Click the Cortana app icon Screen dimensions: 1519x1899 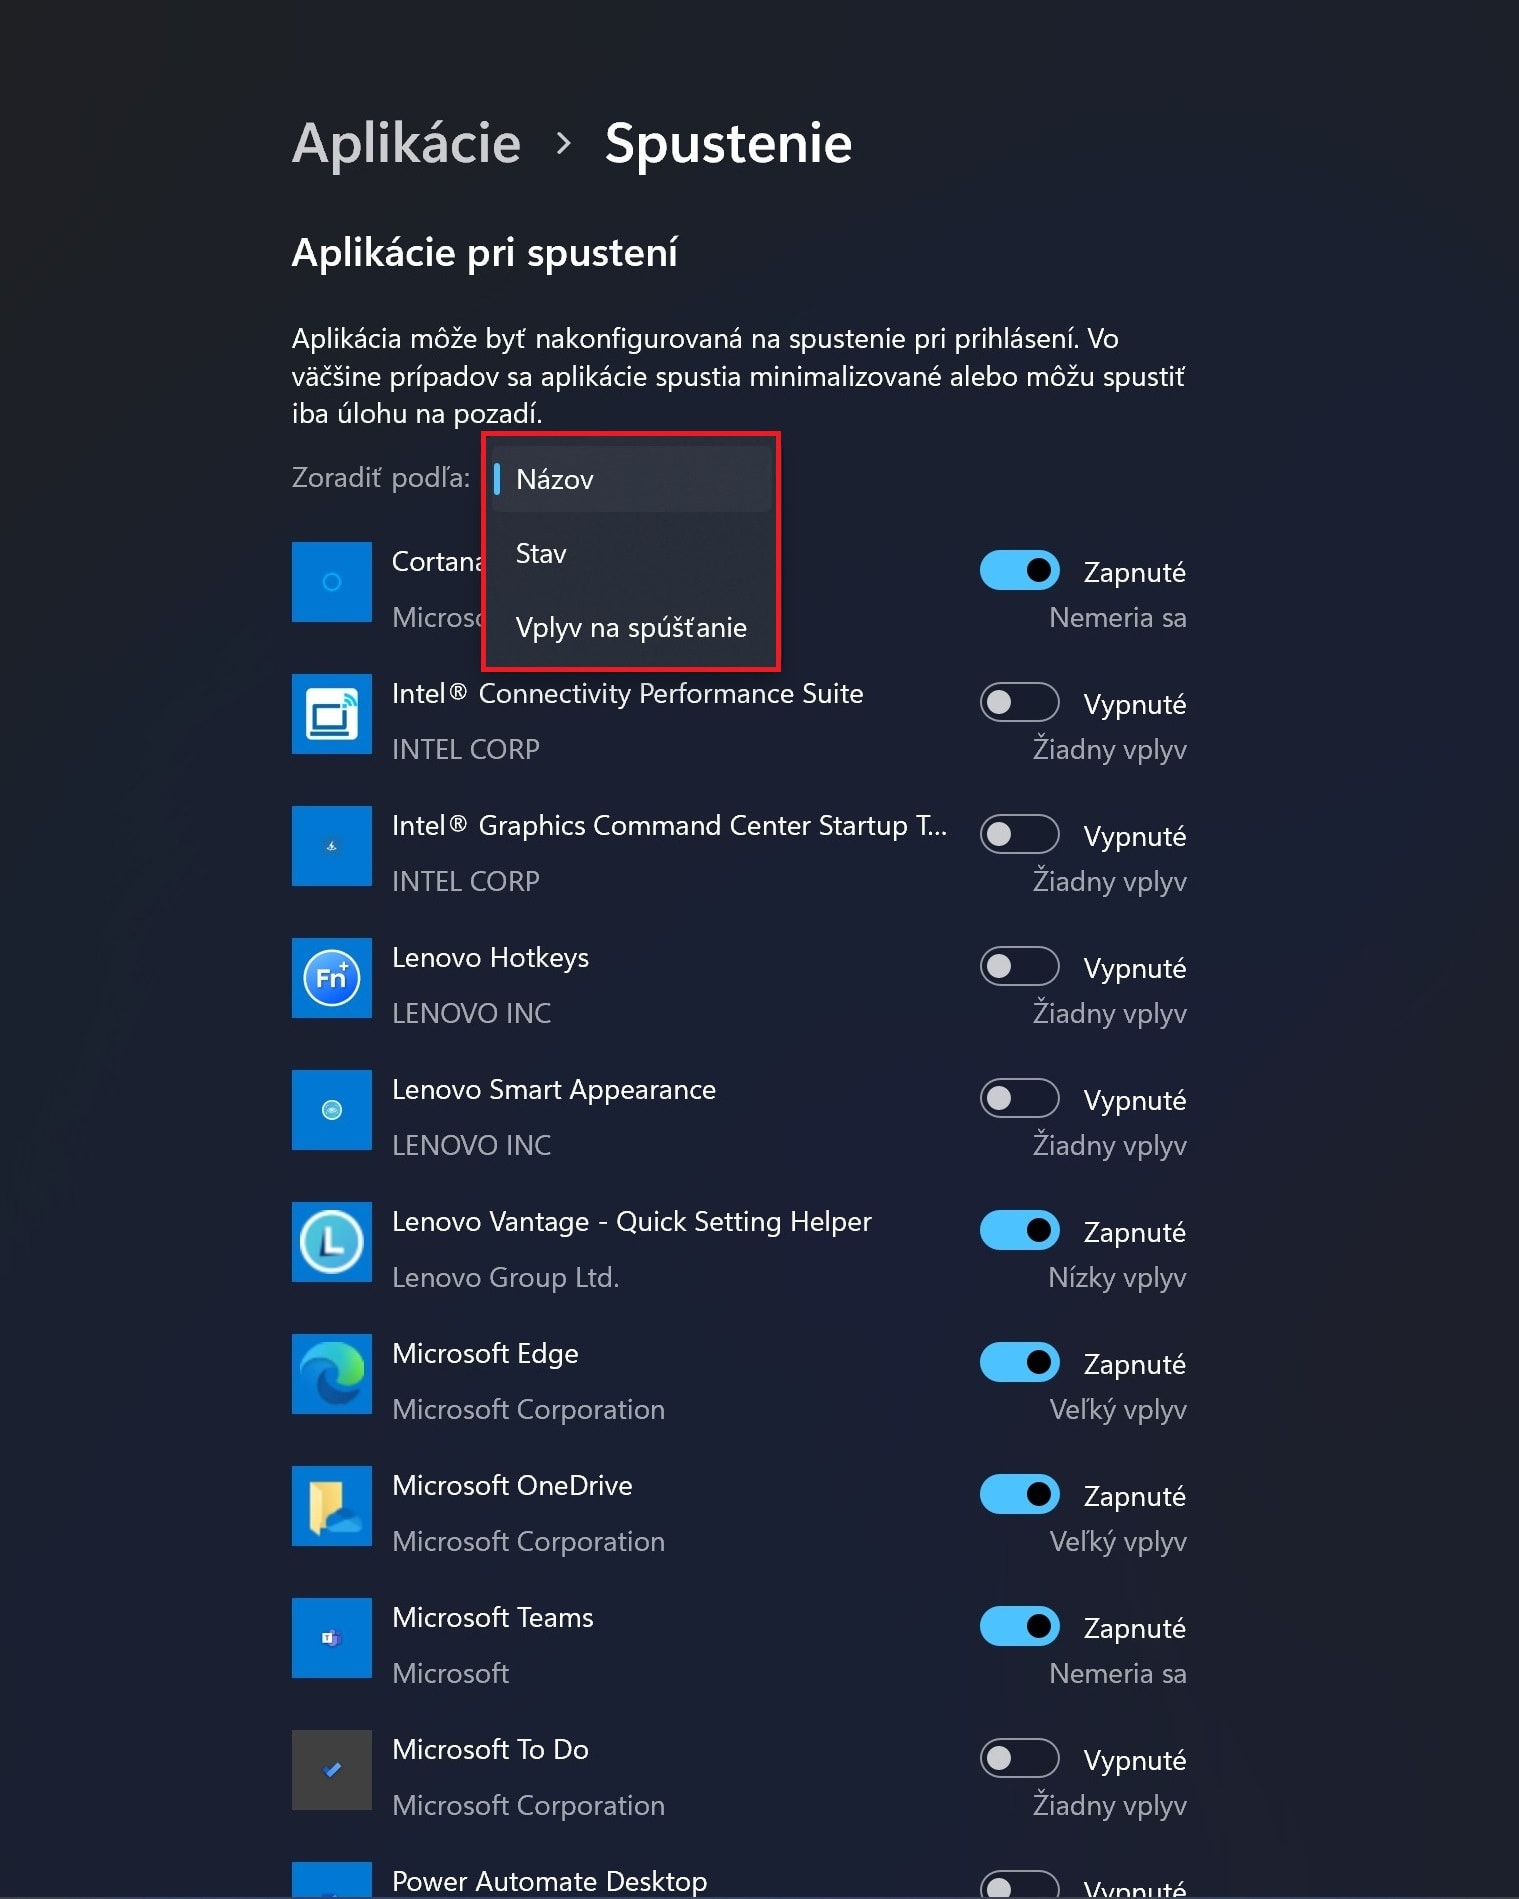(332, 582)
